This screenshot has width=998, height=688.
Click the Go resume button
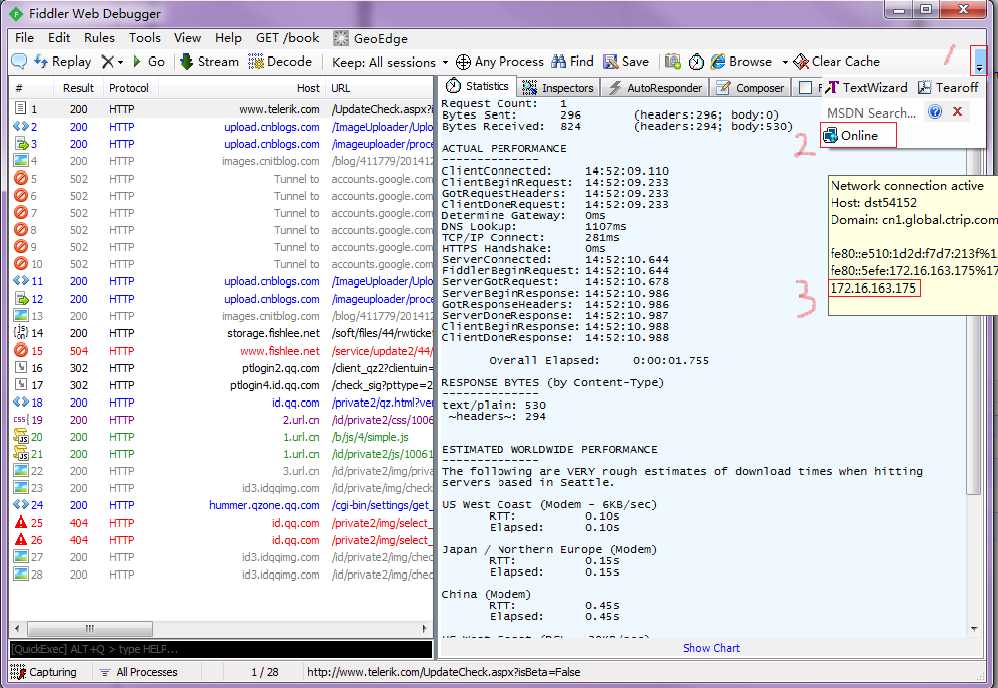tap(149, 61)
